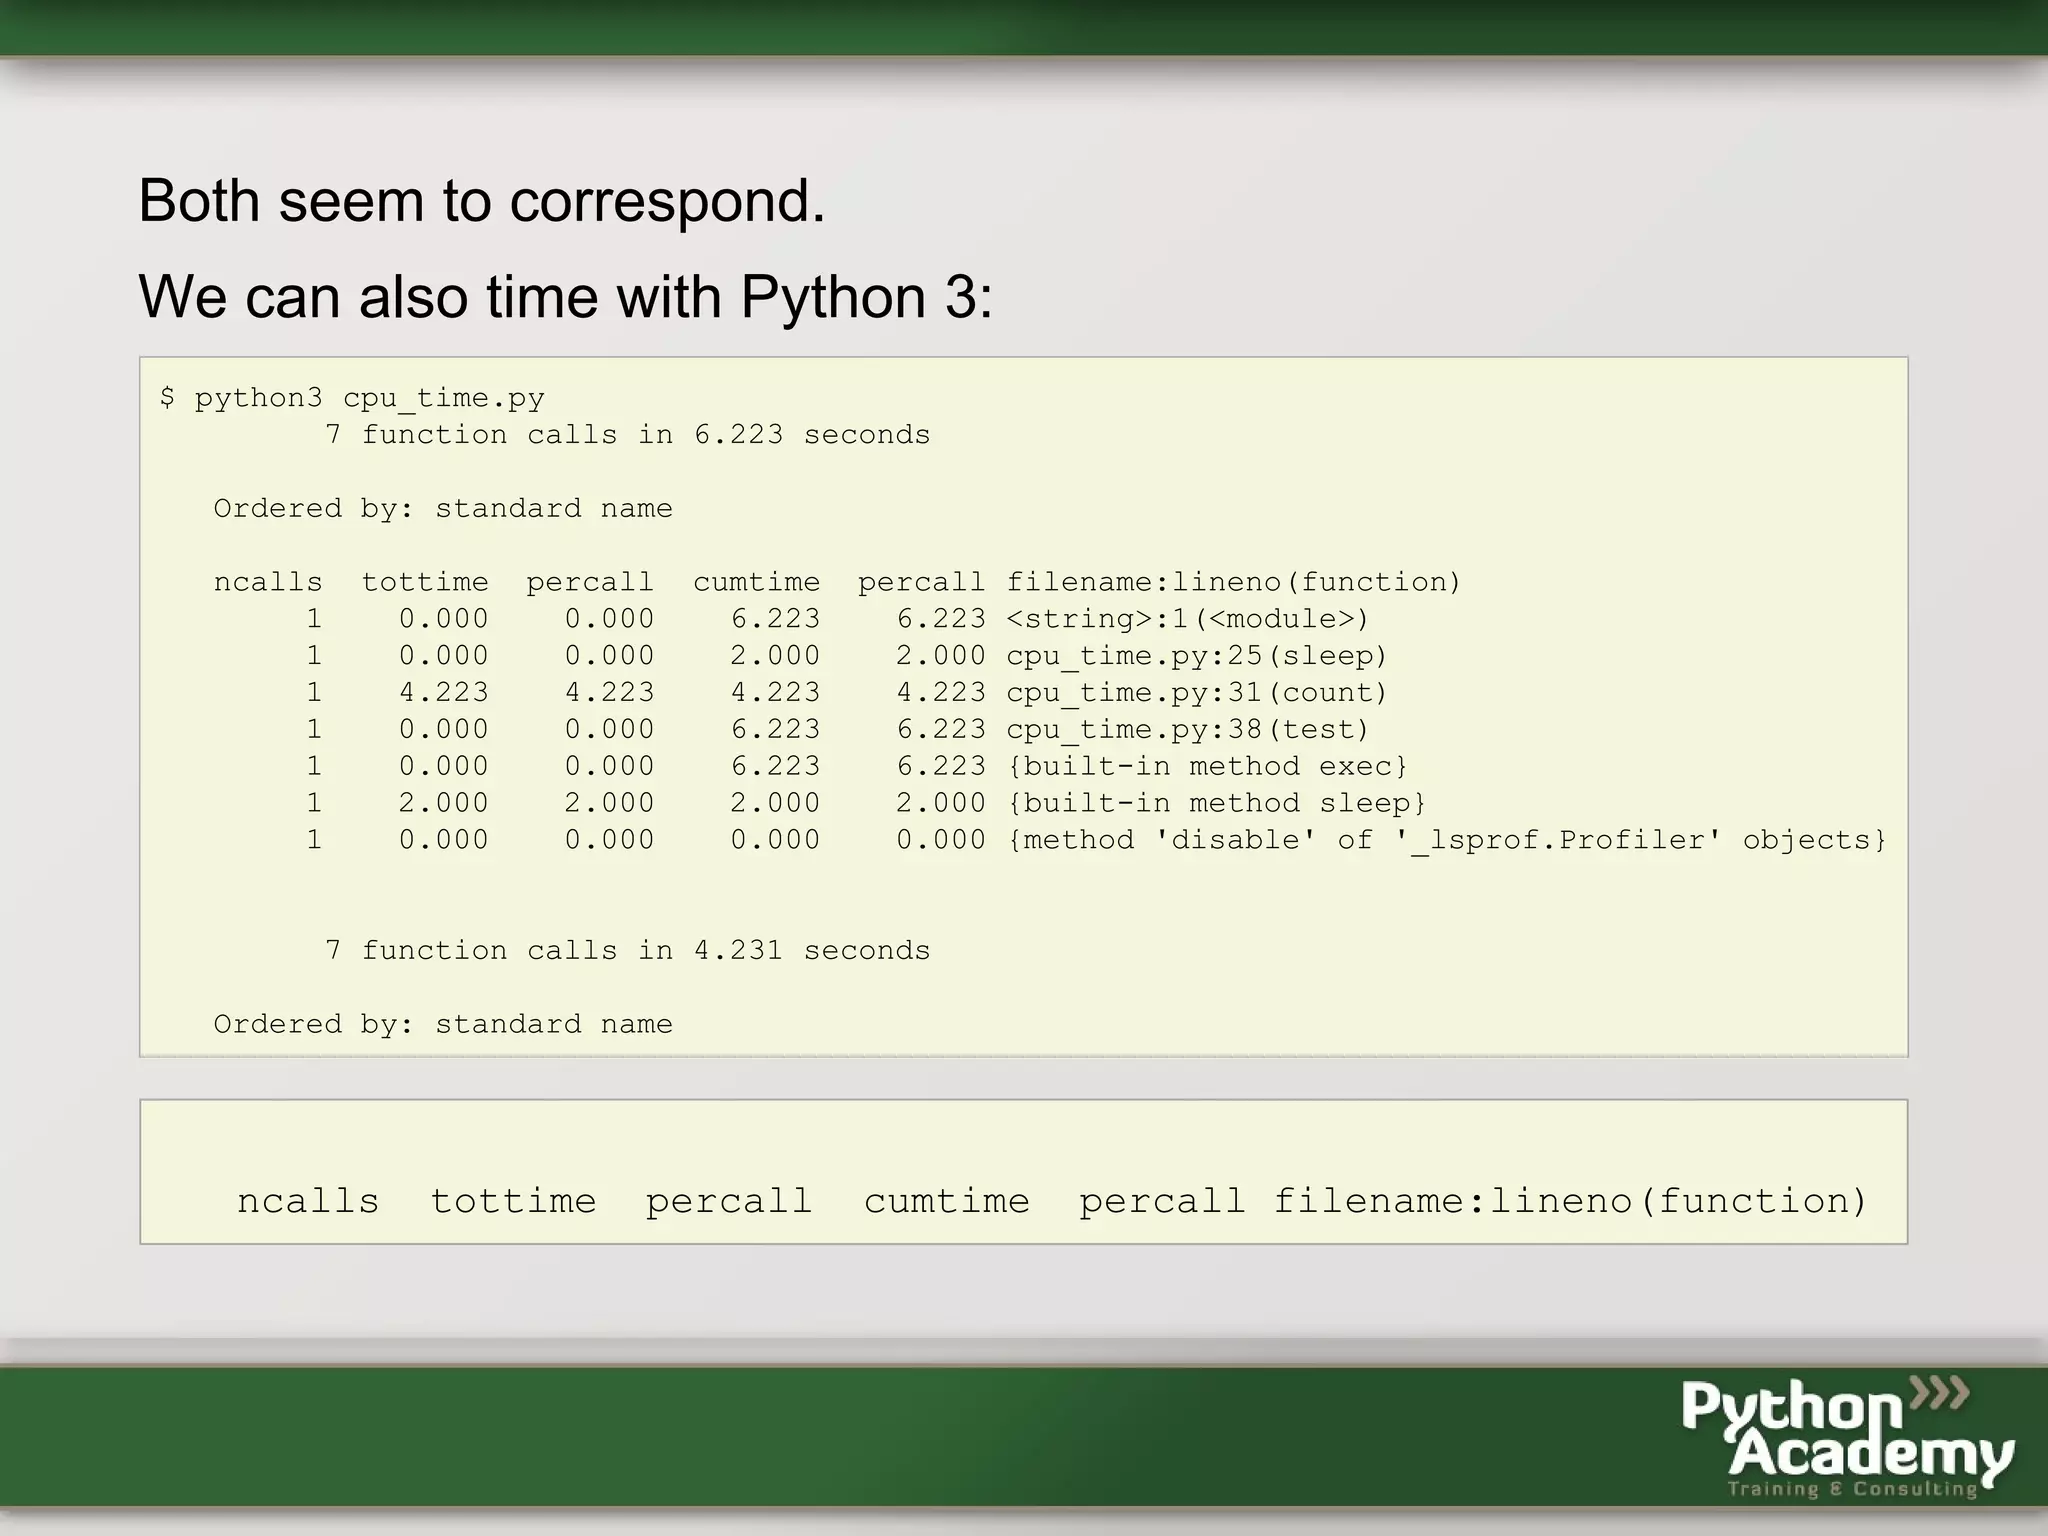Click the tottime value 4.223 in the count row
Image resolution: width=2048 pixels, height=1536 pixels.
pos(444,692)
